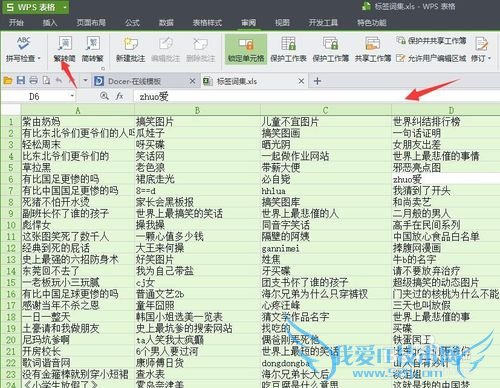Expand the quick access toolbar dropdown
The image size is (500, 388).
coord(85,80)
